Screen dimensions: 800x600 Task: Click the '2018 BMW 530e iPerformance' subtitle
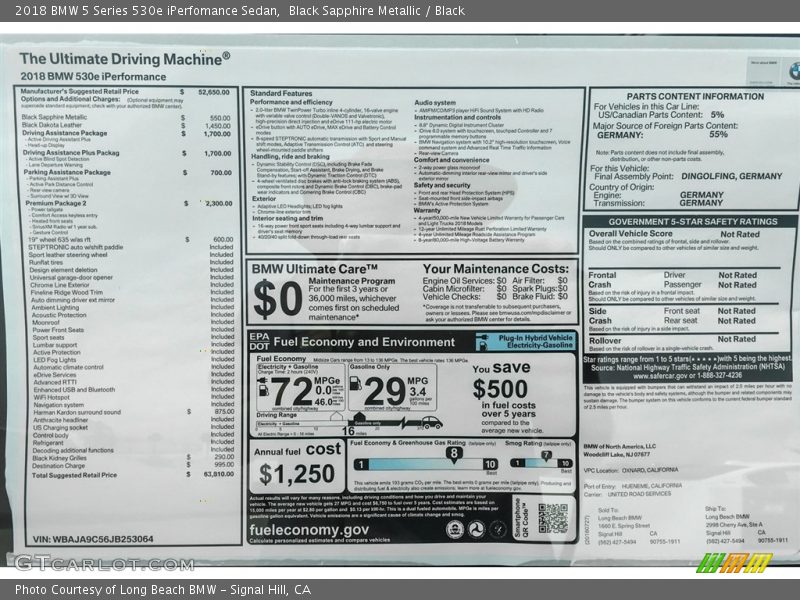[x=93, y=77]
